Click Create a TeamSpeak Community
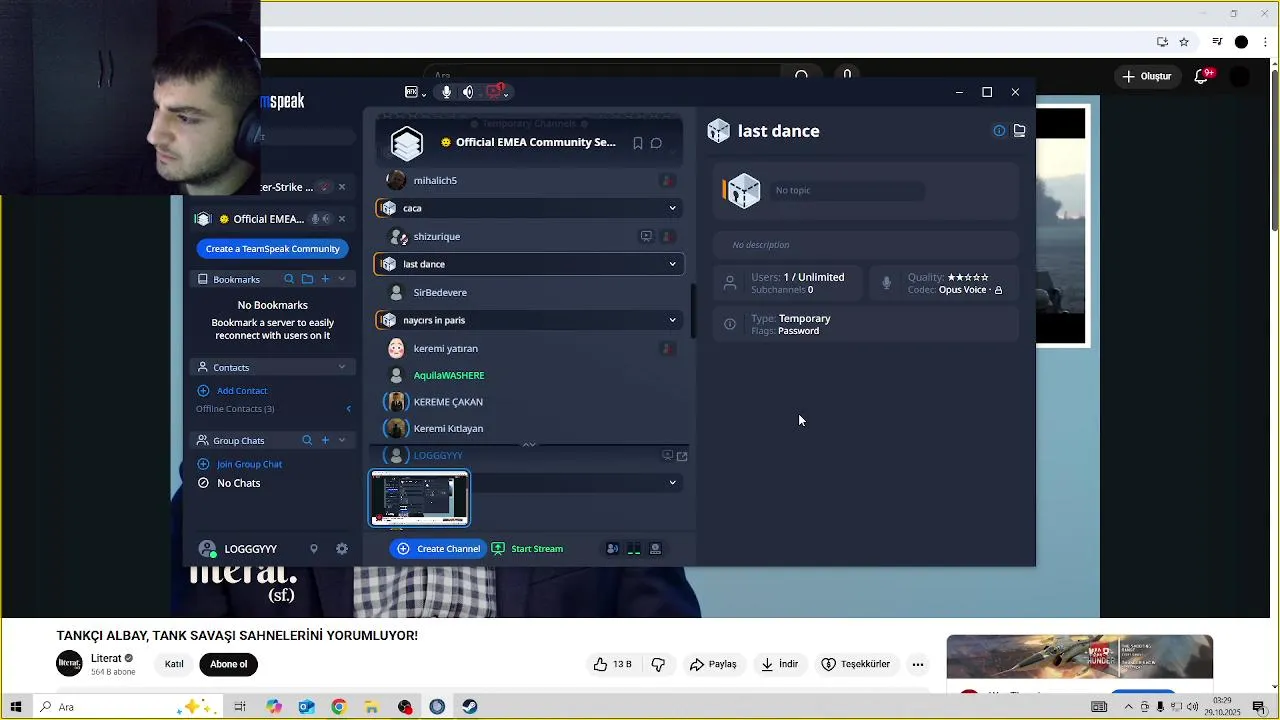This screenshot has width=1280, height=720. pos(273,248)
